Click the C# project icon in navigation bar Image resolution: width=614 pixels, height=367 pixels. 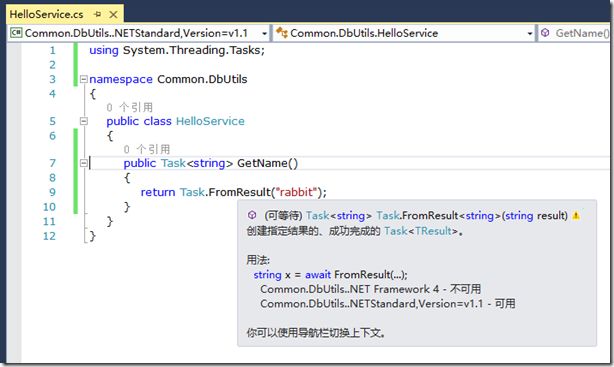pos(16,33)
